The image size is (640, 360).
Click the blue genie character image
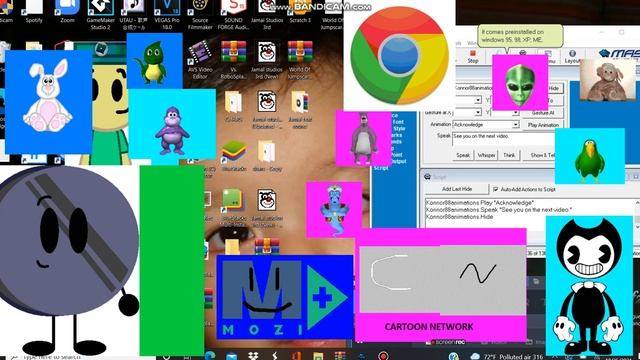pyautogui.click(x=334, y=210)
